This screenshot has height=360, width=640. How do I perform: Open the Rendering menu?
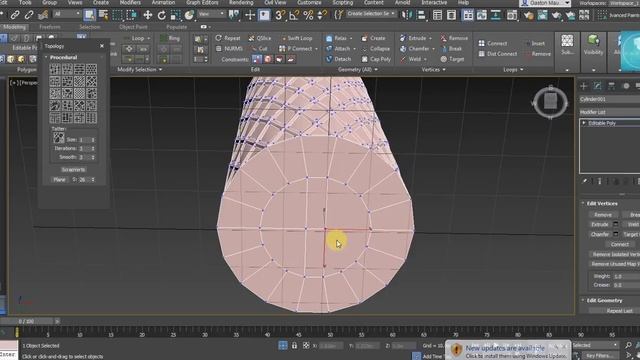pos(241,2)
